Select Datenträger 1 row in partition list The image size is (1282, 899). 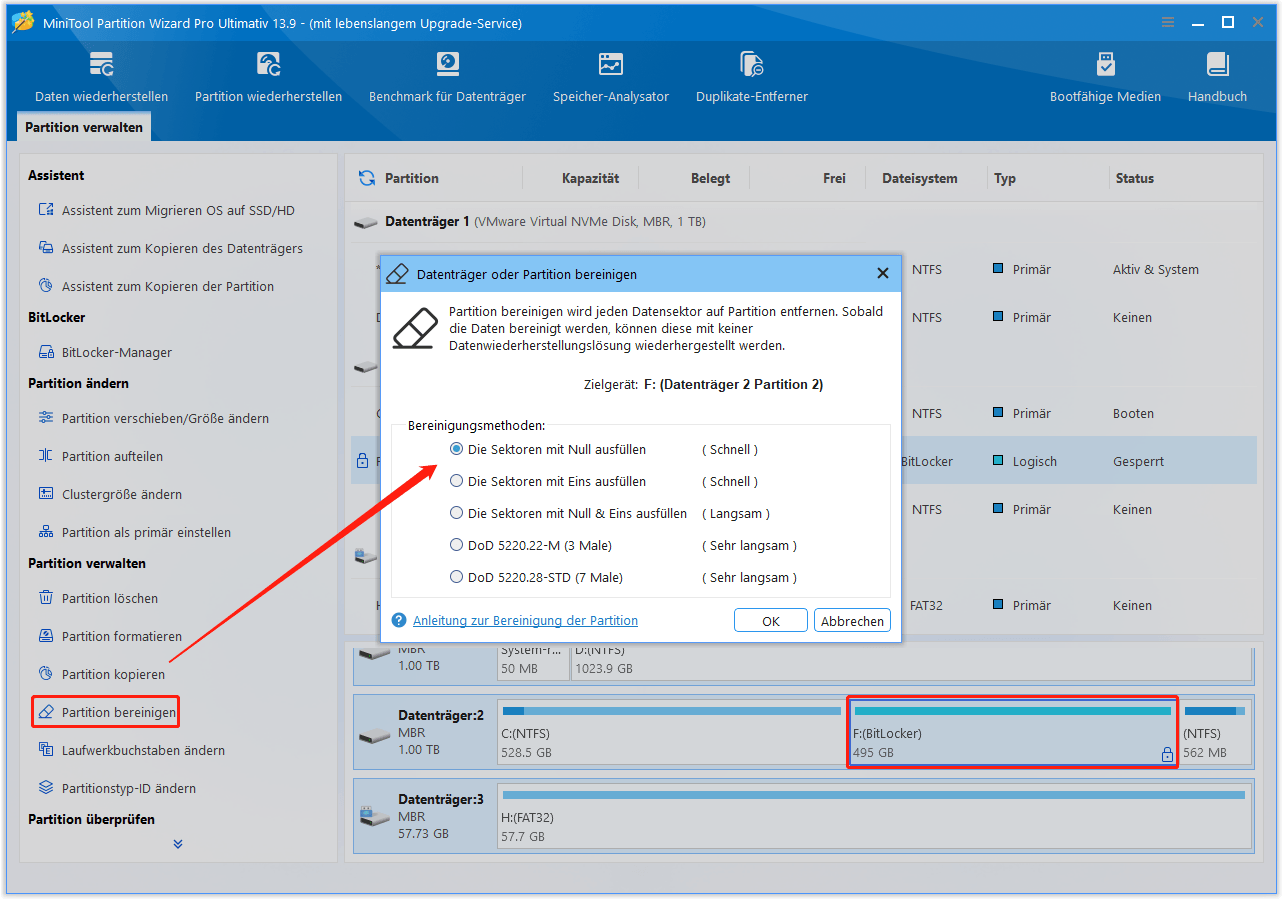tap(805, 222)
